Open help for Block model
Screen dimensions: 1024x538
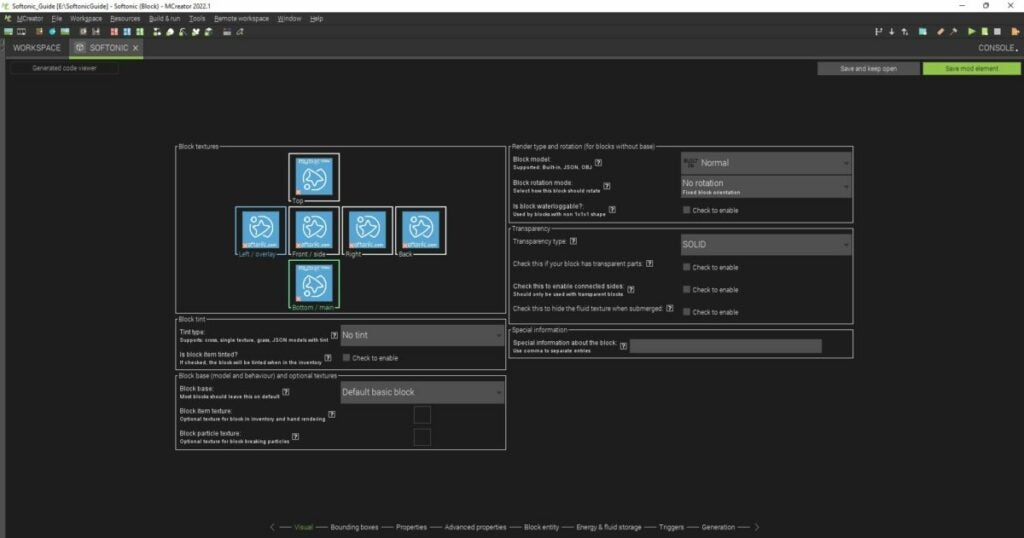pyautogui.click(x=598, y=163)
